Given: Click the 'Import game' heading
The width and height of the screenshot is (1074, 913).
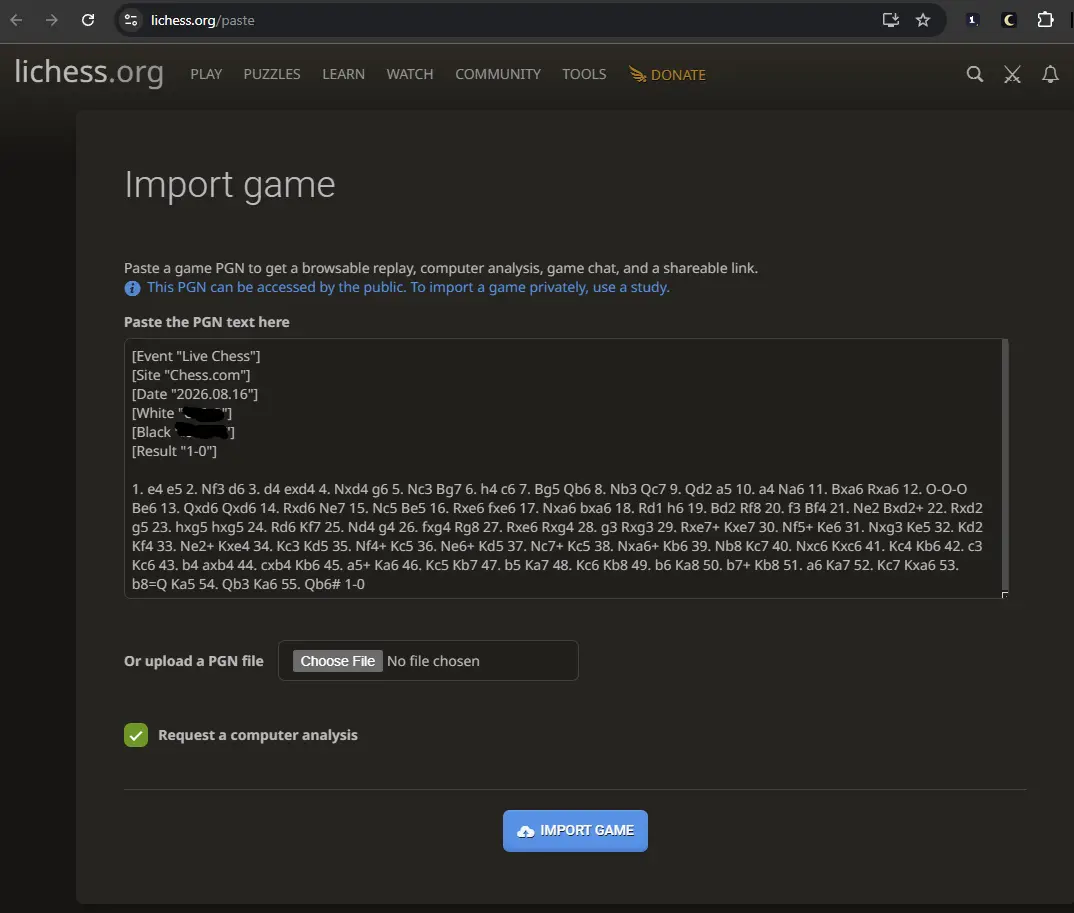Looking at the screenshot, I should click(x=229, y=185).
